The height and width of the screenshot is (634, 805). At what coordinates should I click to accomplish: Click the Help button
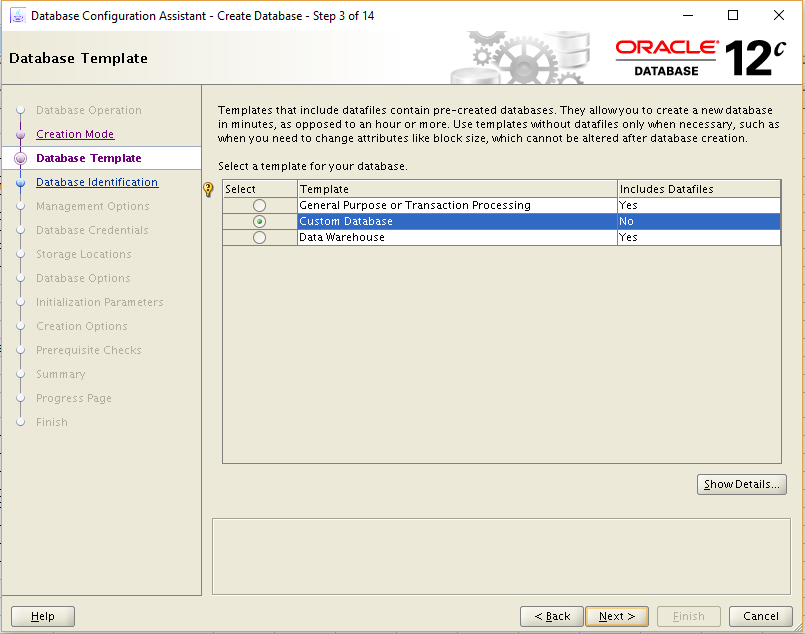click(x=42, y=616)
